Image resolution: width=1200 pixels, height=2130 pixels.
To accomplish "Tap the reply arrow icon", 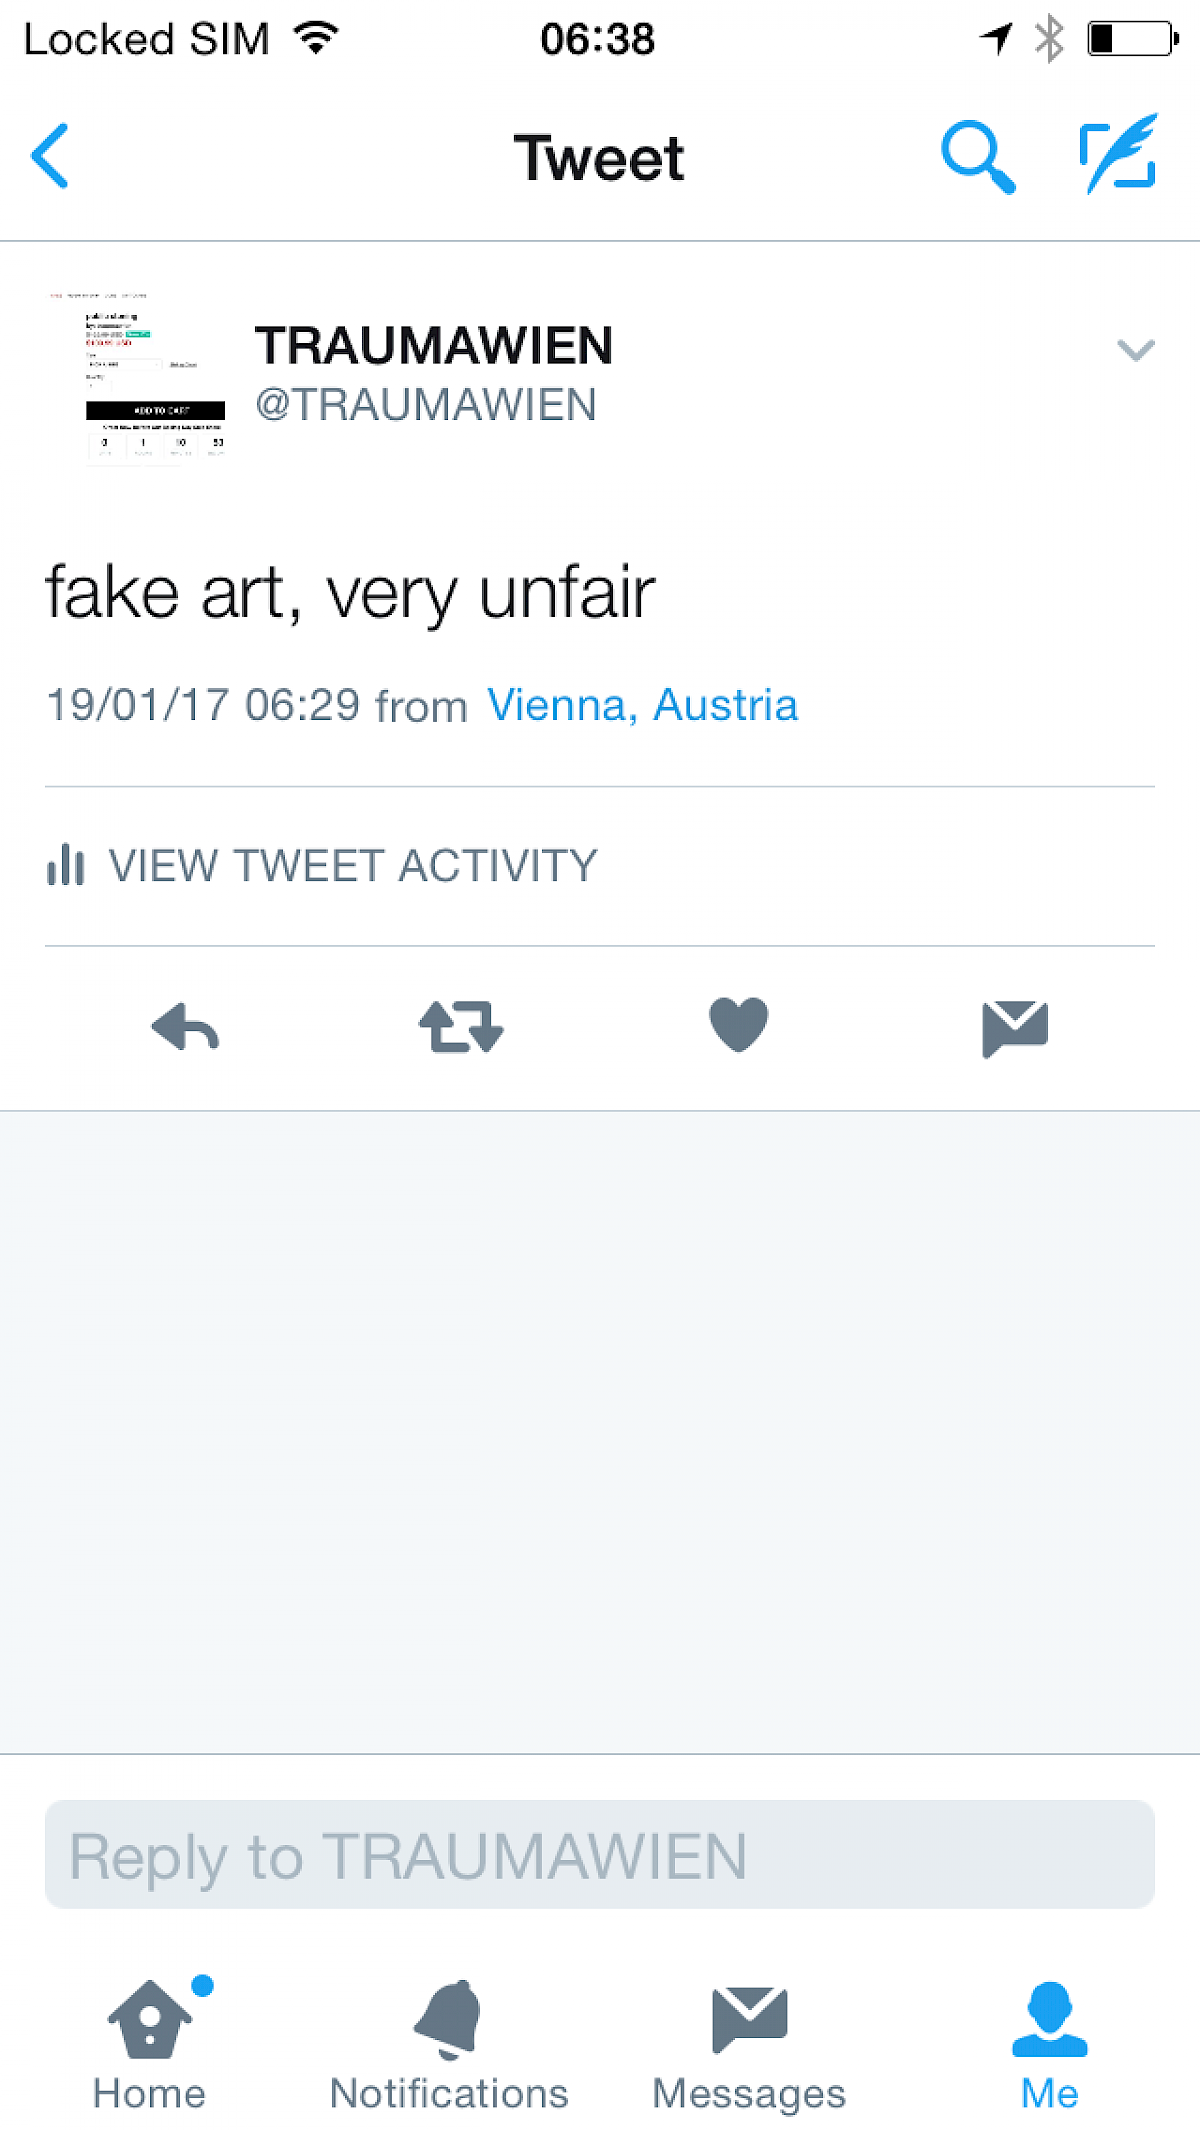I will [x=185, y=1027].
